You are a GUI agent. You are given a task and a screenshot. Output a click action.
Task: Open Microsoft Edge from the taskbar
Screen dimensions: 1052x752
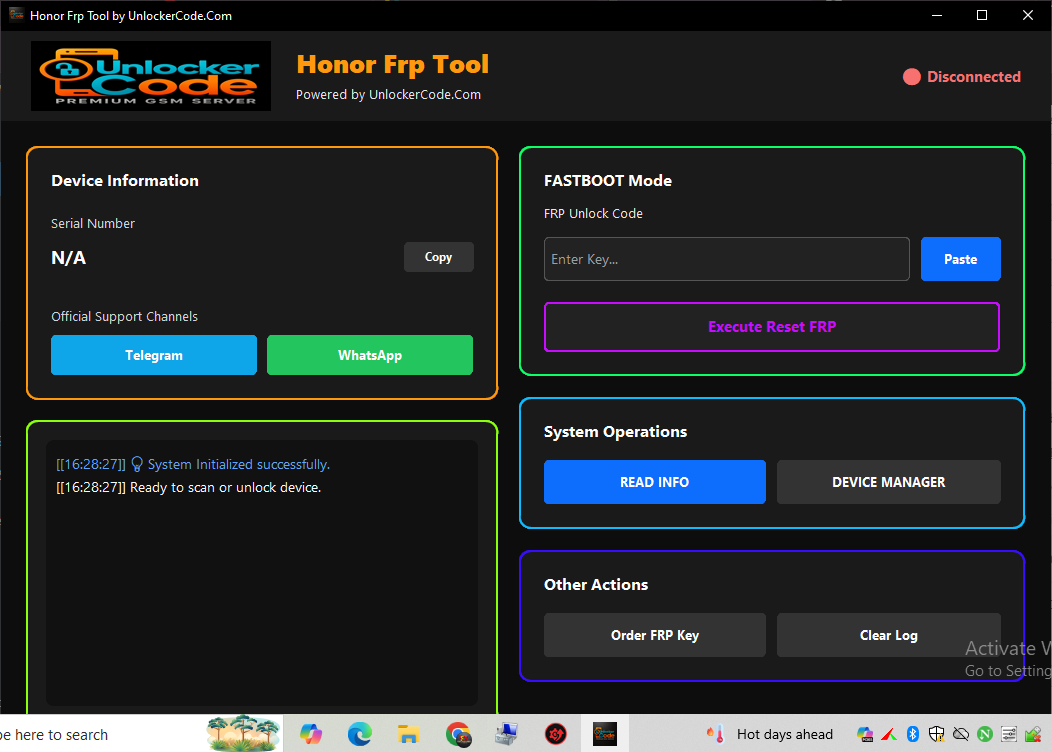click(x=360, y=735)
